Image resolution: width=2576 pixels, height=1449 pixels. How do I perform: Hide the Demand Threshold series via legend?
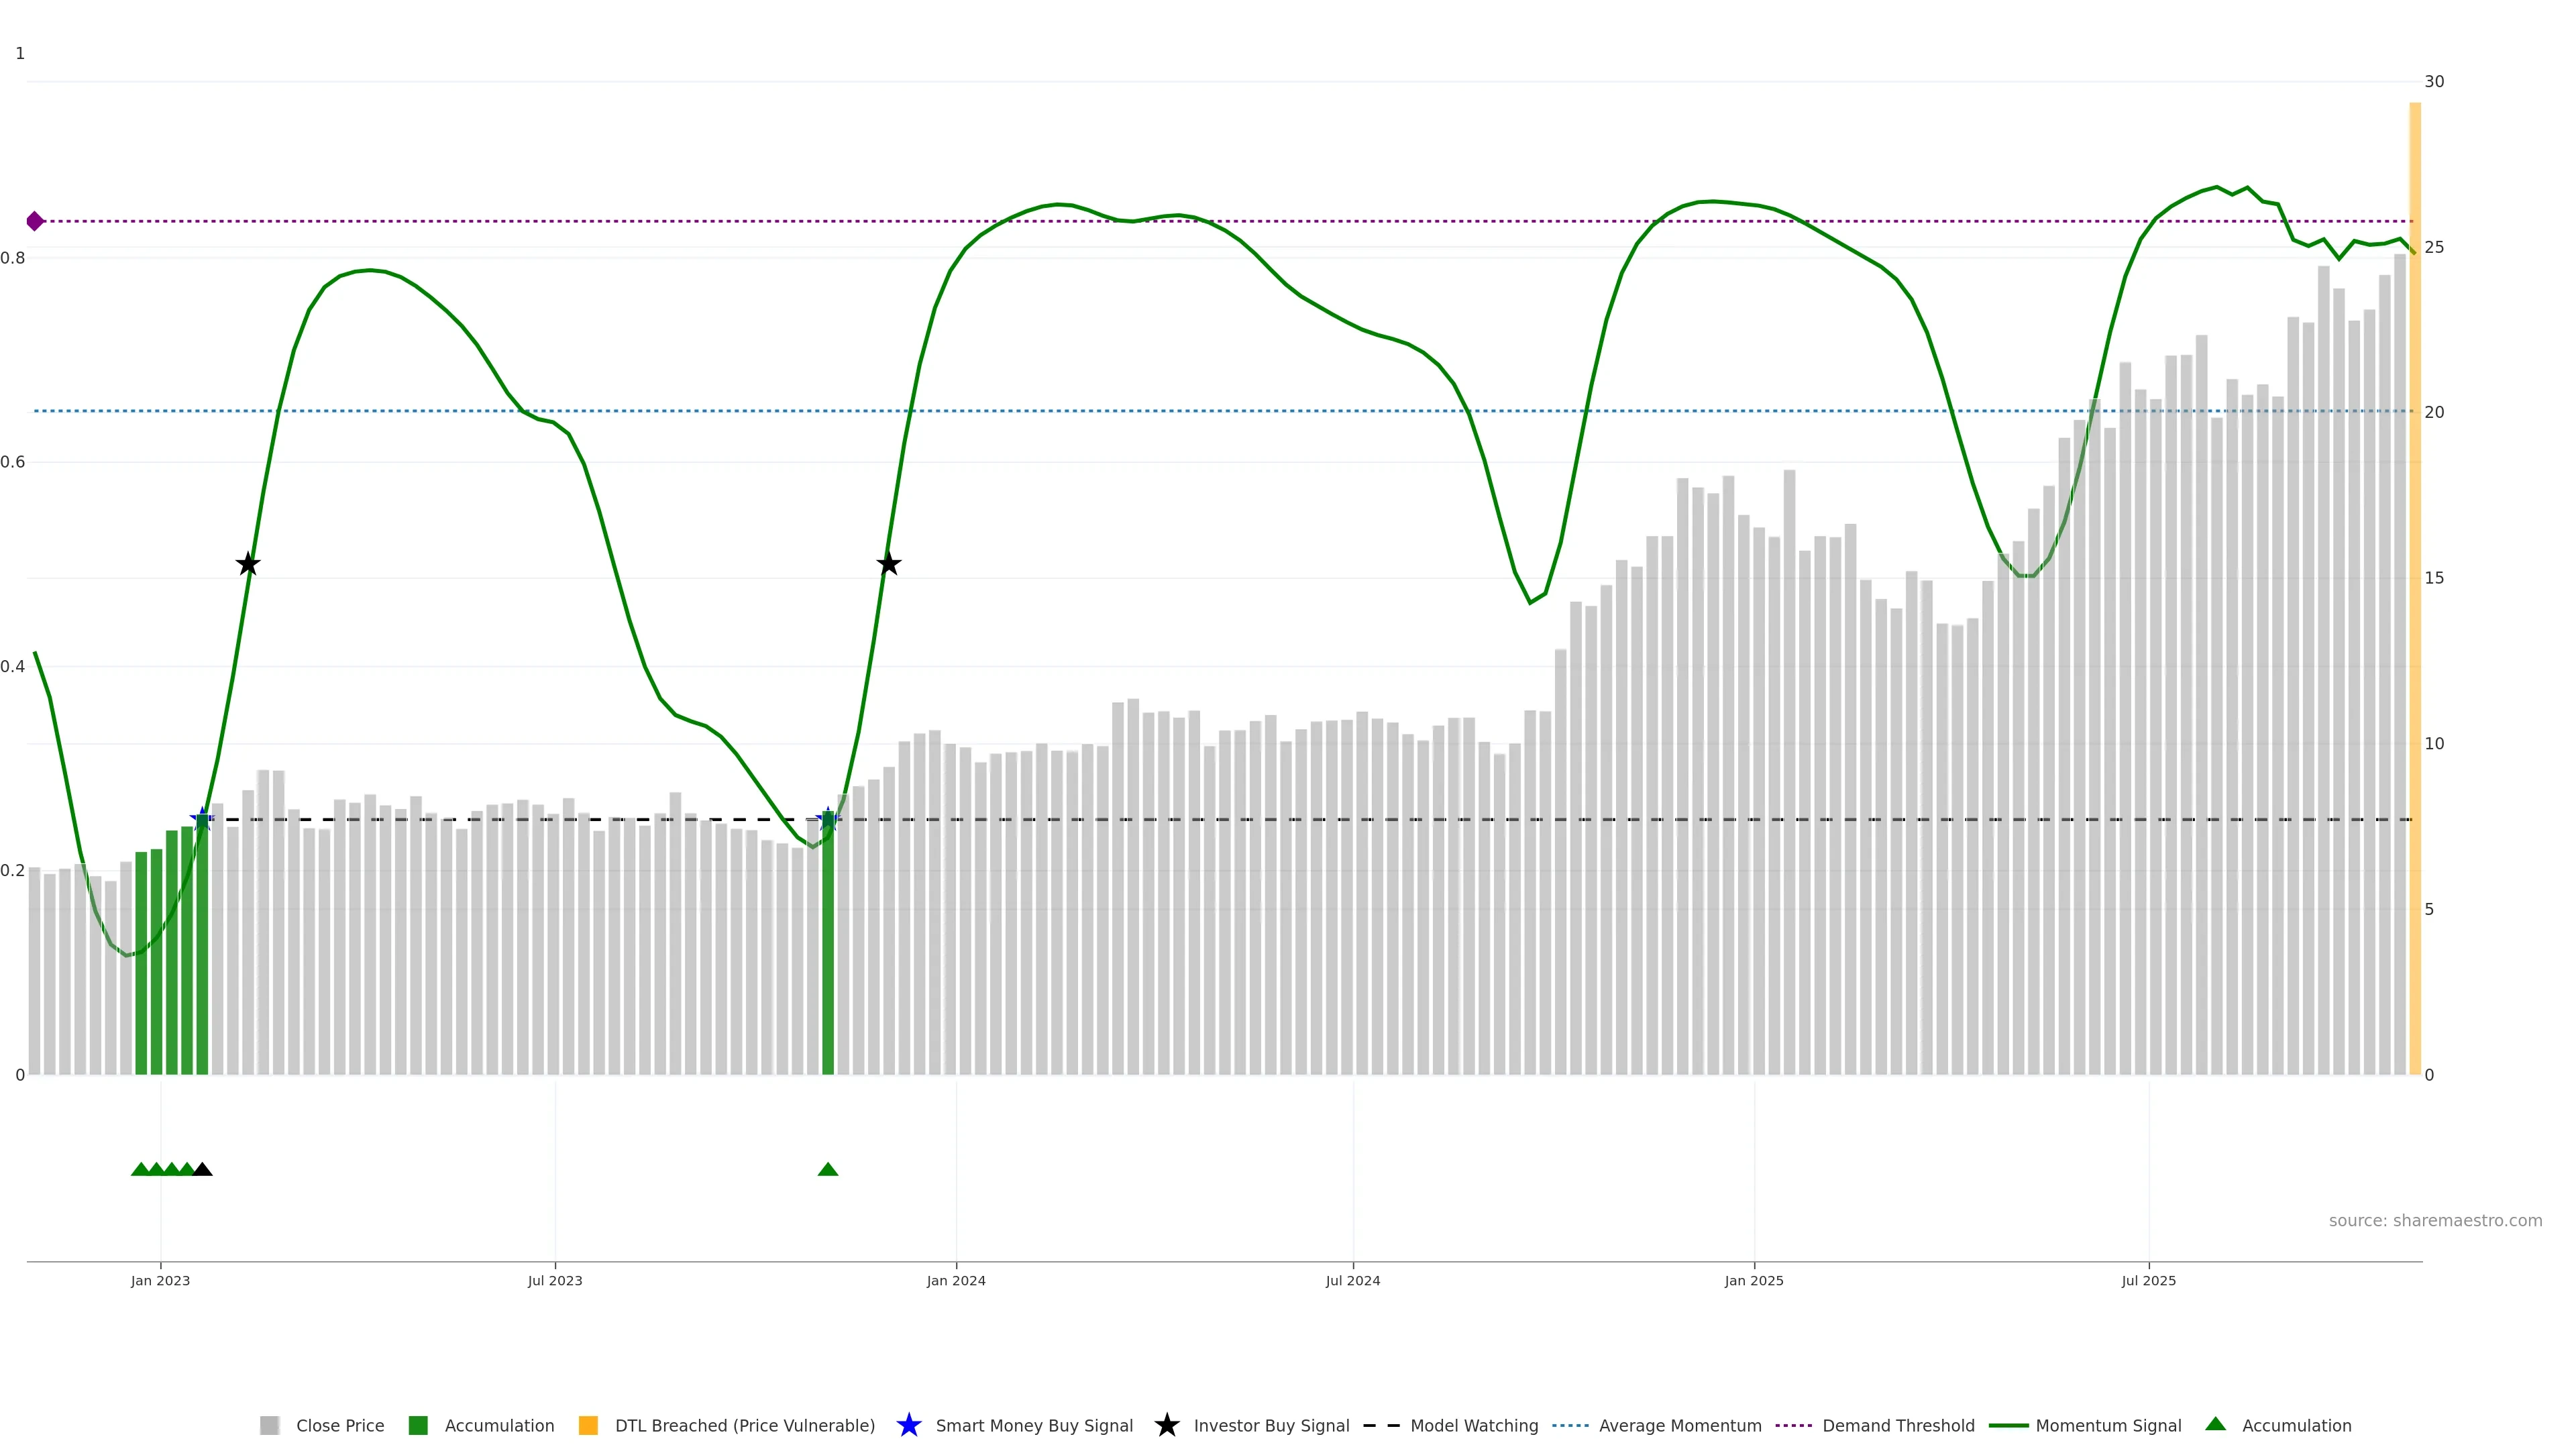tap(1897, 1425)
